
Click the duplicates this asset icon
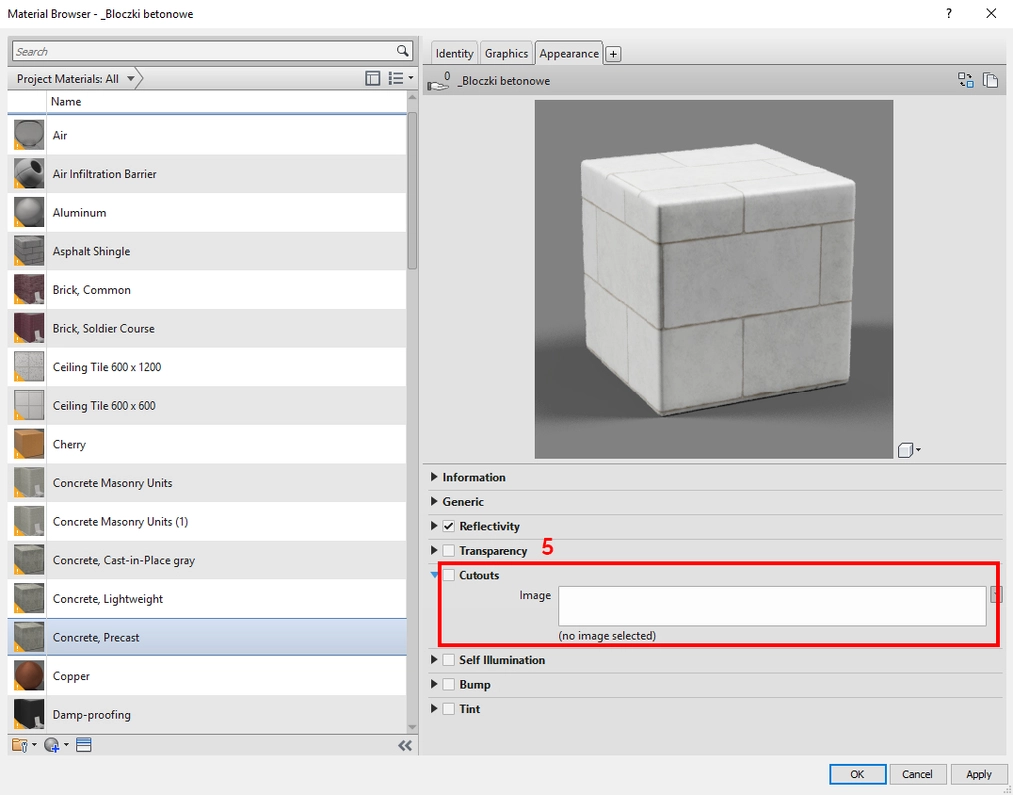coord(990,78)
